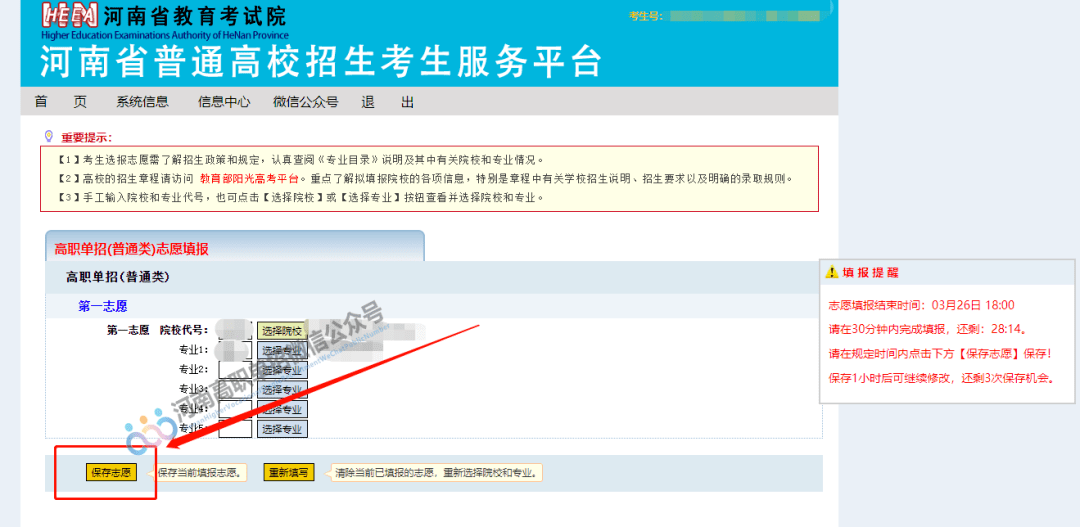1080x527 pixels.
Task: Select the 退出 menu item
Action: coord(388,102)
